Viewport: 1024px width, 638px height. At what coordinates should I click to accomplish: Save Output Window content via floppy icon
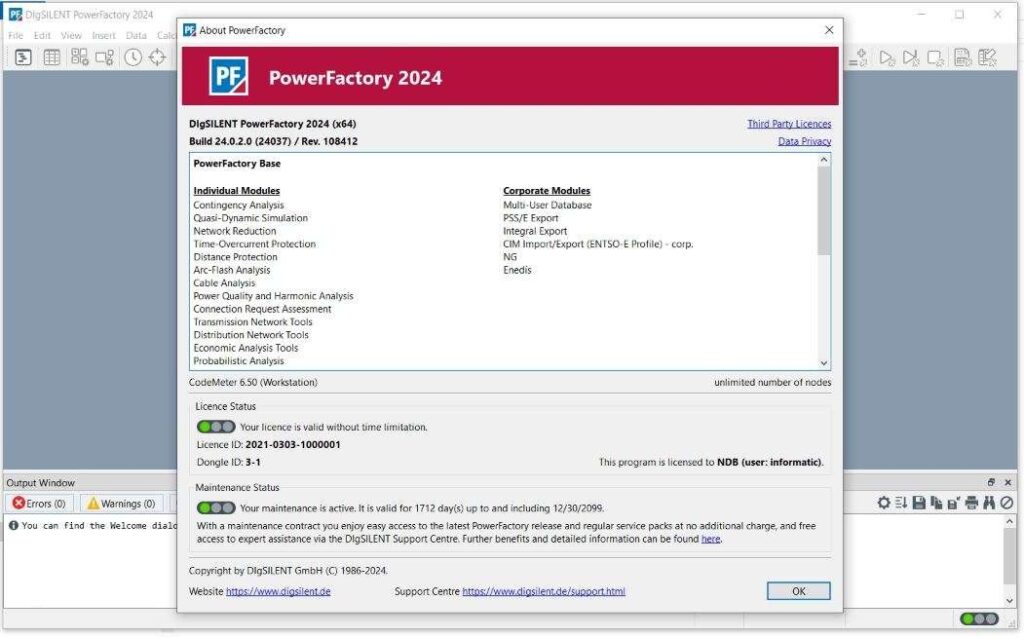pos(919,503)
